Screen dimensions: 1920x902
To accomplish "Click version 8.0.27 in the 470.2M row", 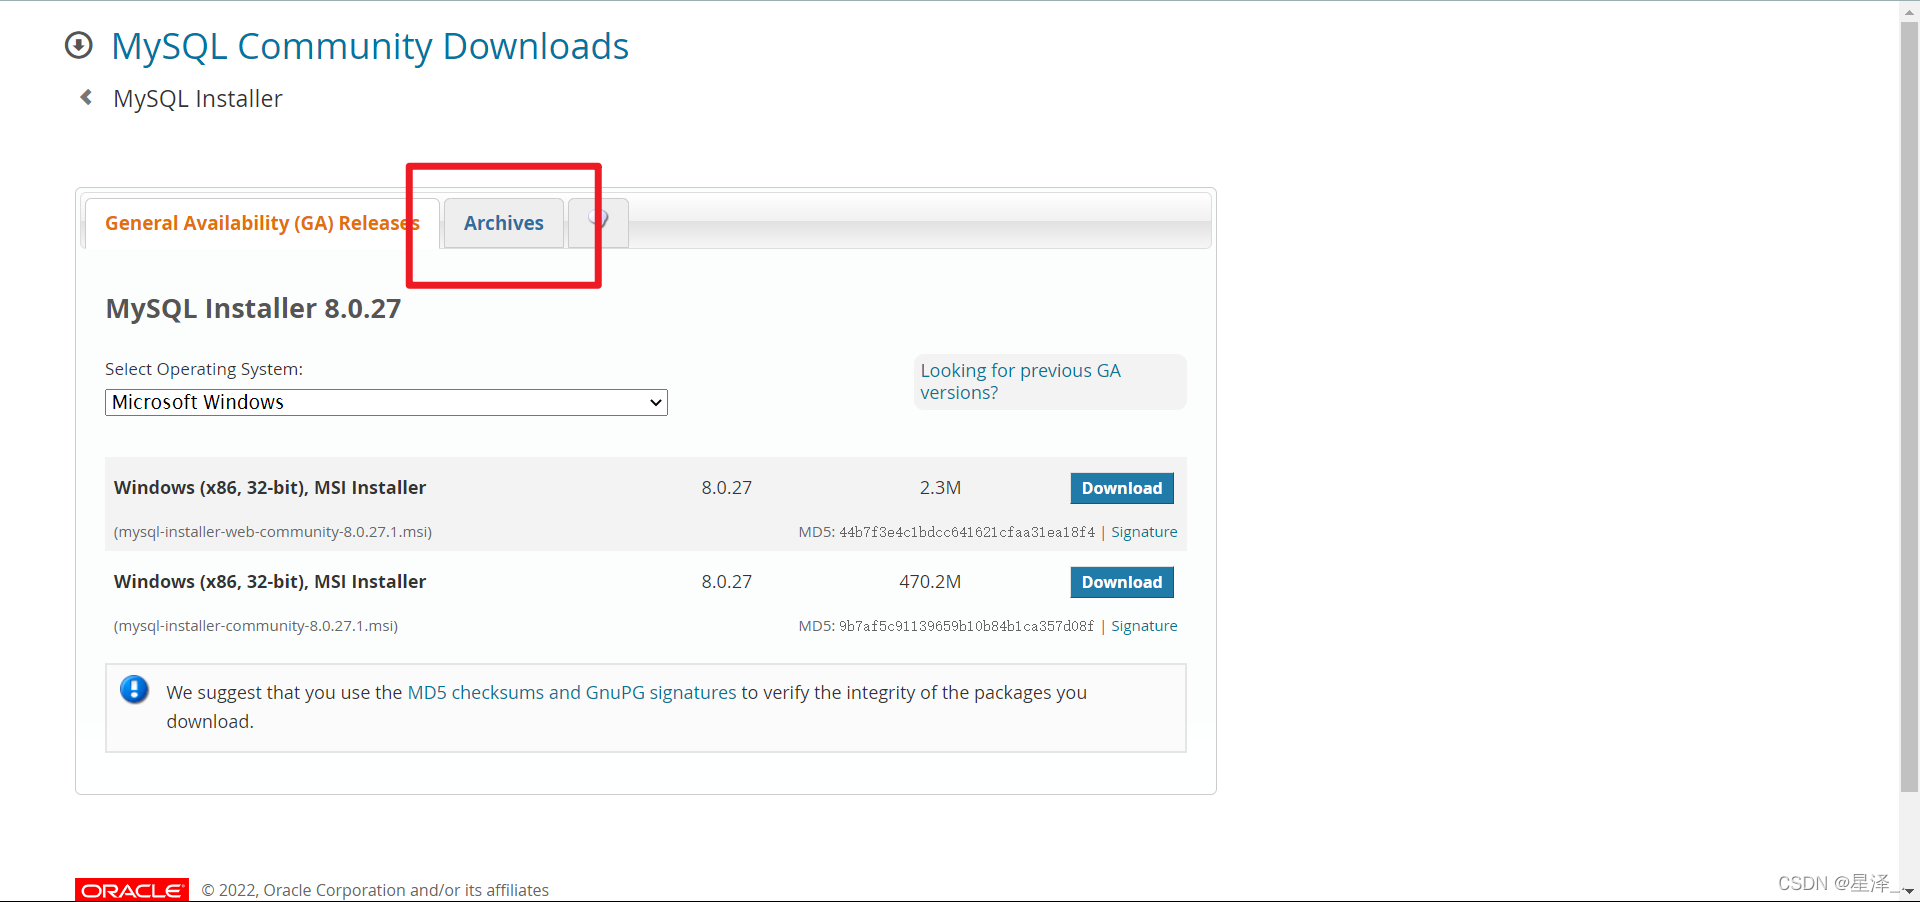I will (727, 582).
